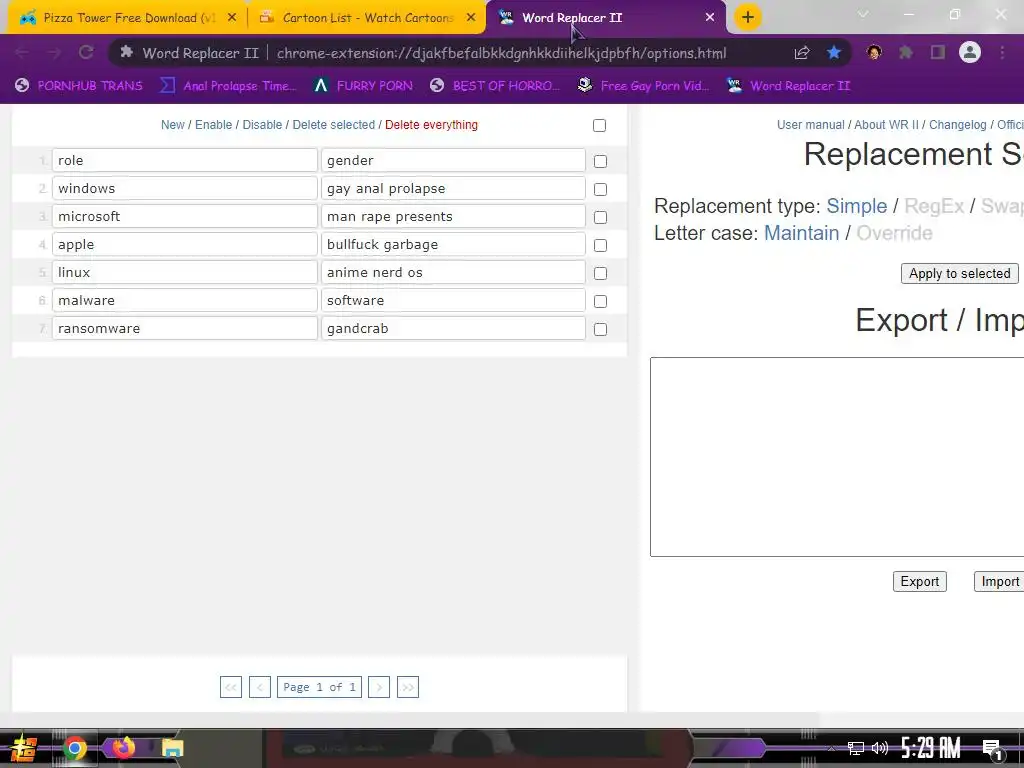The width and height of the screenshot is (1024, 768).
Task: Toggle the blue bookmark star
Action: click(x=834, y=53)
